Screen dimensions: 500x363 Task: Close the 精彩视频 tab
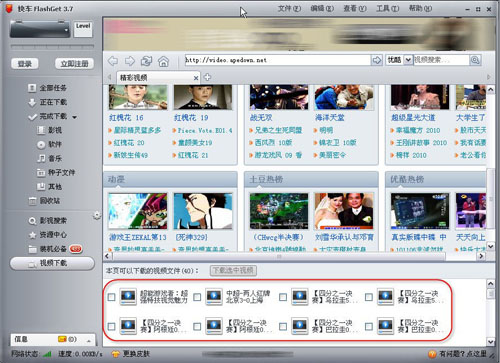(x=196, y=78)
